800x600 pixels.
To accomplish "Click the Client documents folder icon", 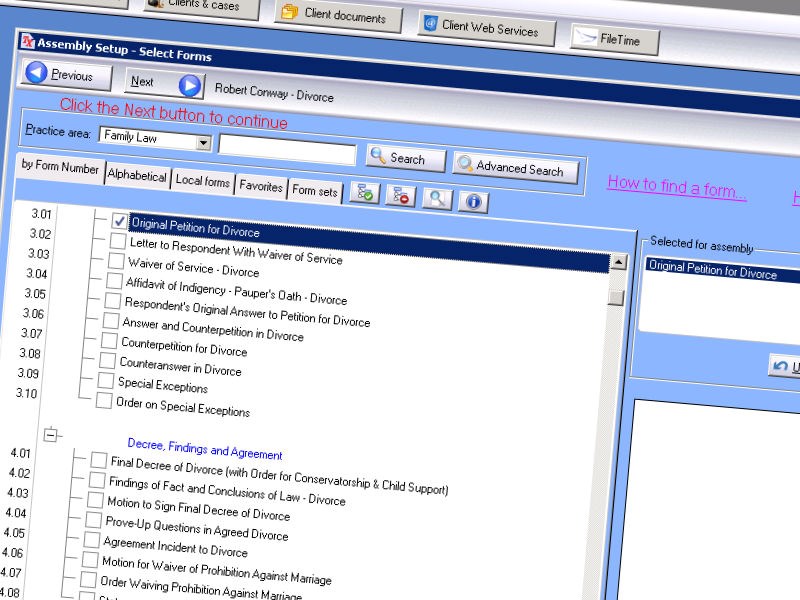I will click(x=289, y=11).
